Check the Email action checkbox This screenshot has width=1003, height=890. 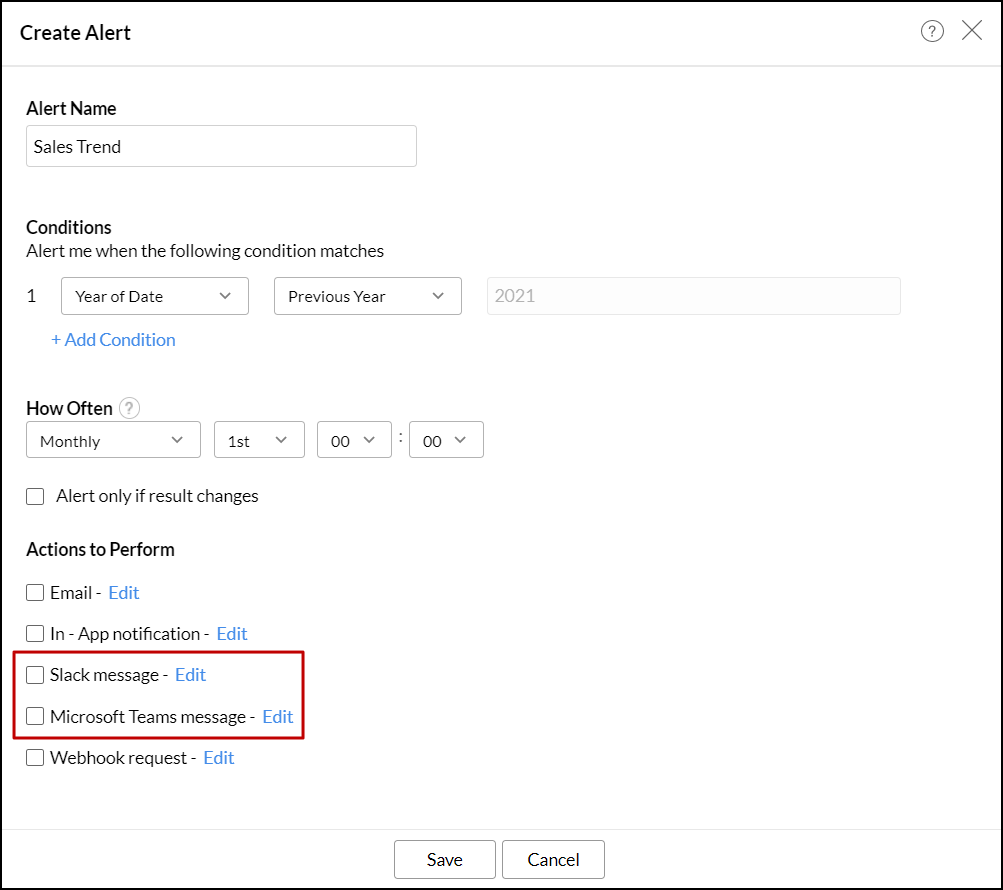coord(35,593)
